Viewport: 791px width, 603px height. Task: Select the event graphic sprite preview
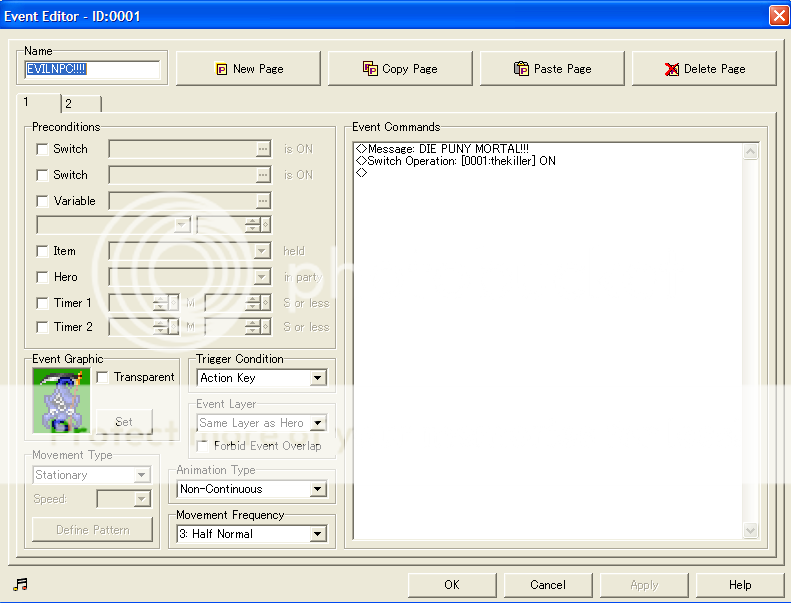61,400
